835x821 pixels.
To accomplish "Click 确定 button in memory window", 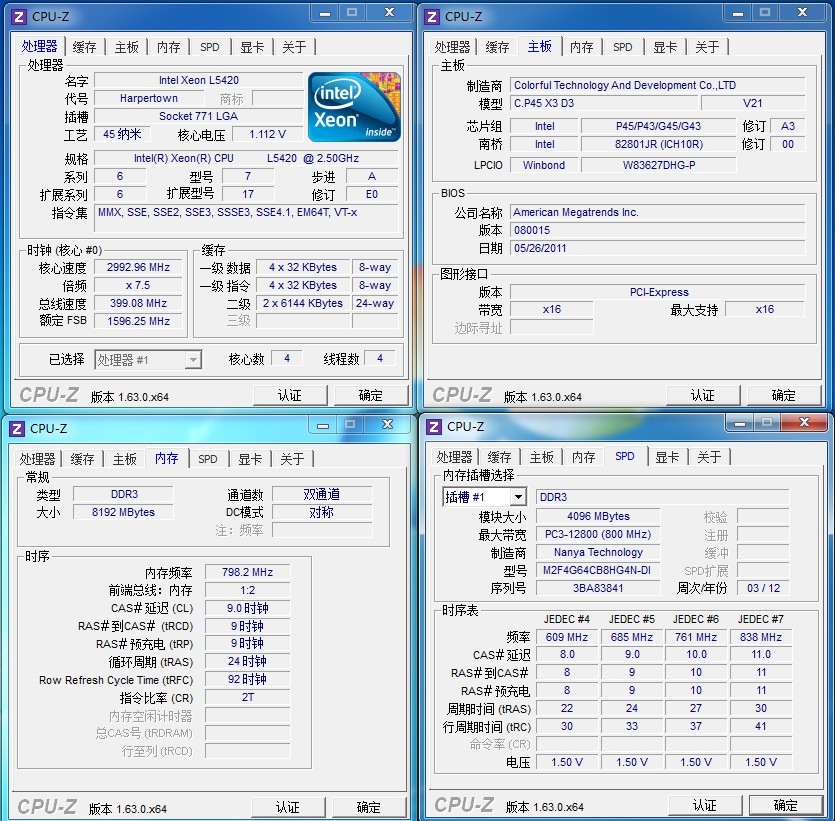I will (369, 808).
